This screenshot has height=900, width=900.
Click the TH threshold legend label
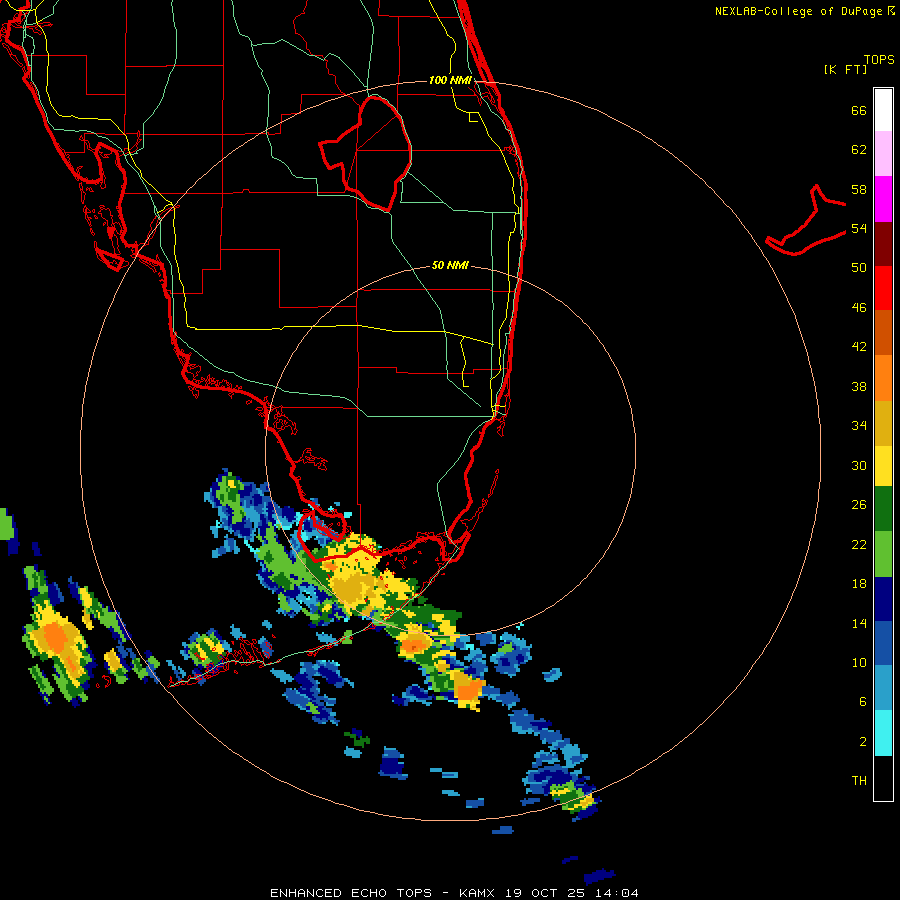click(x=859, y=781)
